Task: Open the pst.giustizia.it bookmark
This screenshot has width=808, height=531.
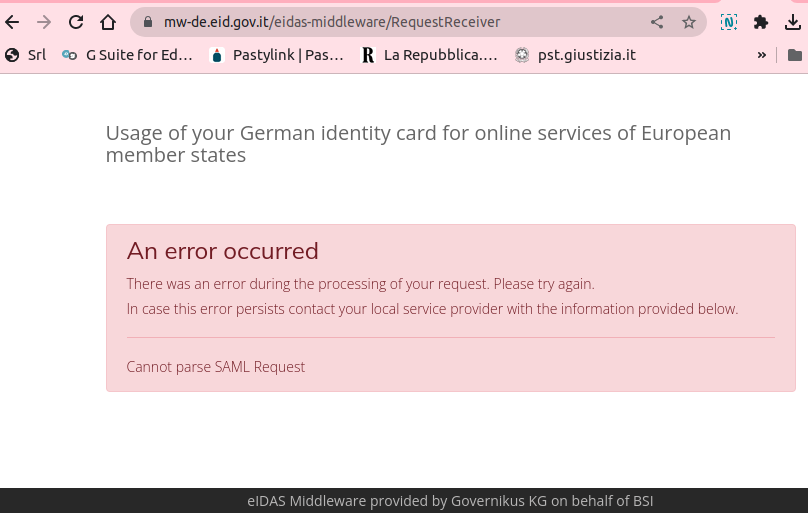Action: [x=575, y=55]
